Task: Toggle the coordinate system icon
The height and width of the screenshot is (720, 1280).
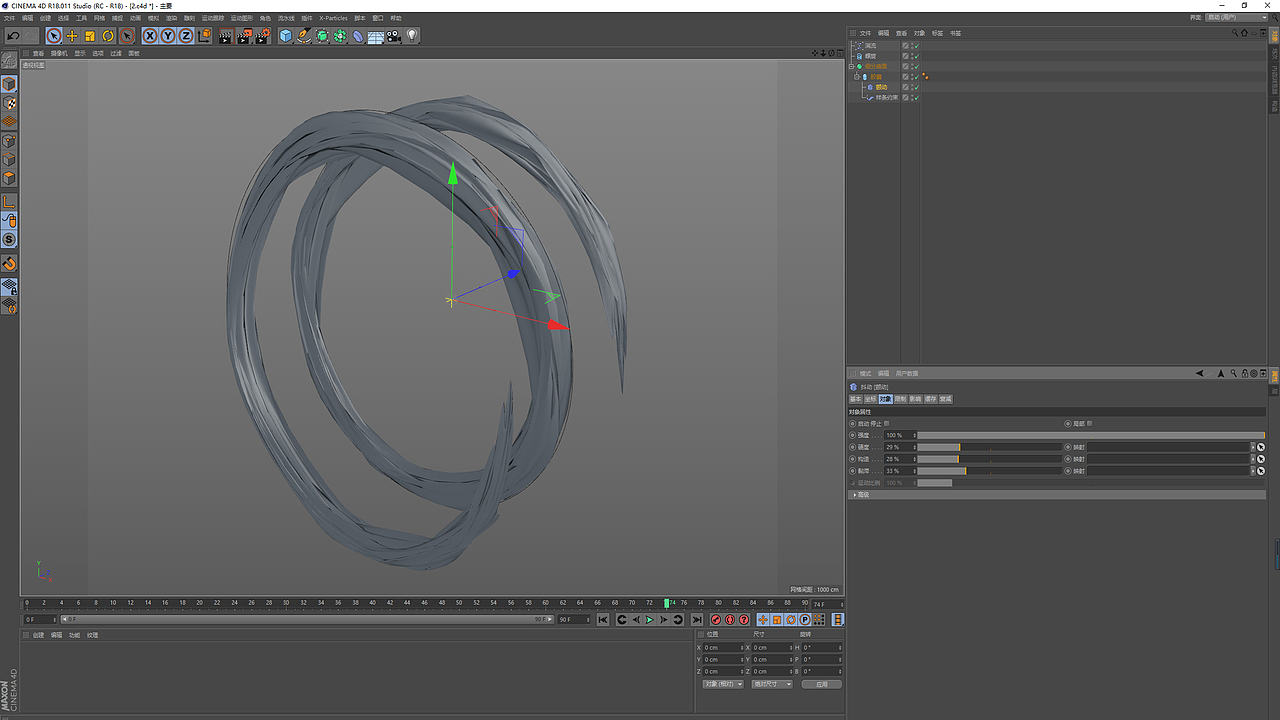Action: (205, 36)
